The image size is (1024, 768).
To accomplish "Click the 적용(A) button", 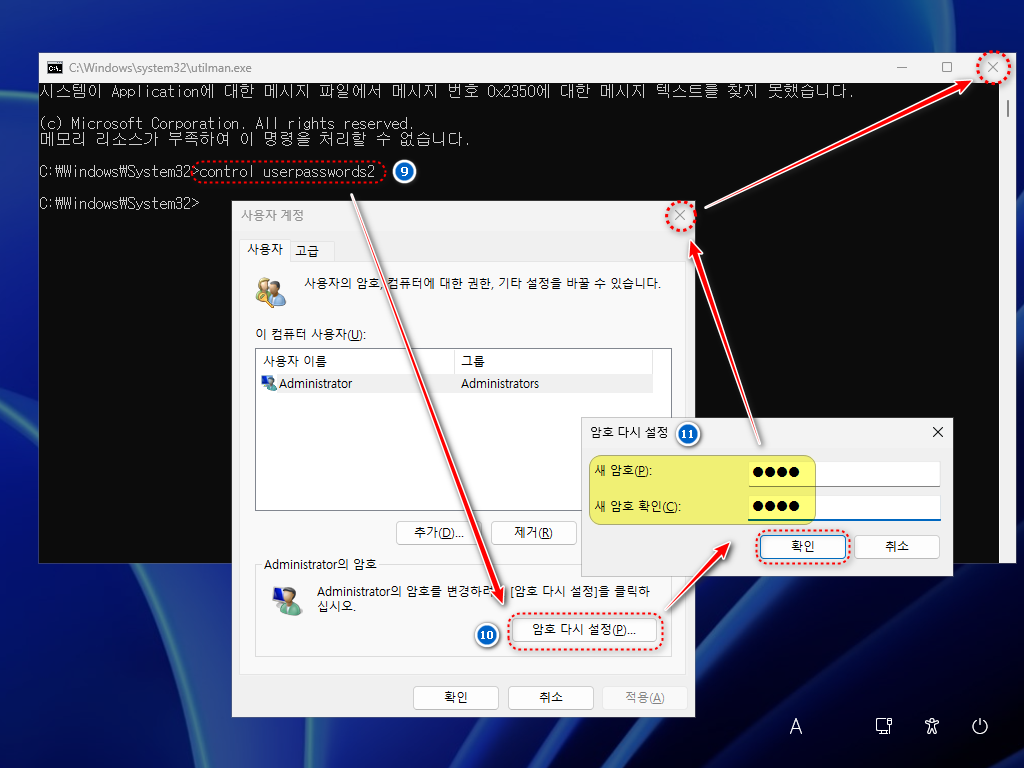I will (x=645, y=697).
